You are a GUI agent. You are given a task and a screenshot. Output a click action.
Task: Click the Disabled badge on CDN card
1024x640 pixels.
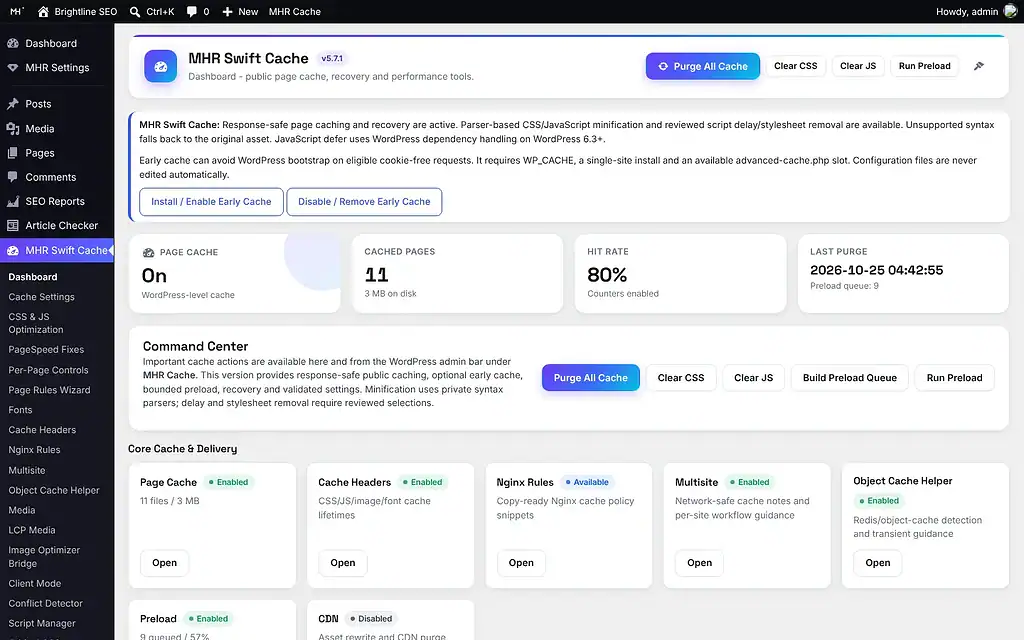371,618
